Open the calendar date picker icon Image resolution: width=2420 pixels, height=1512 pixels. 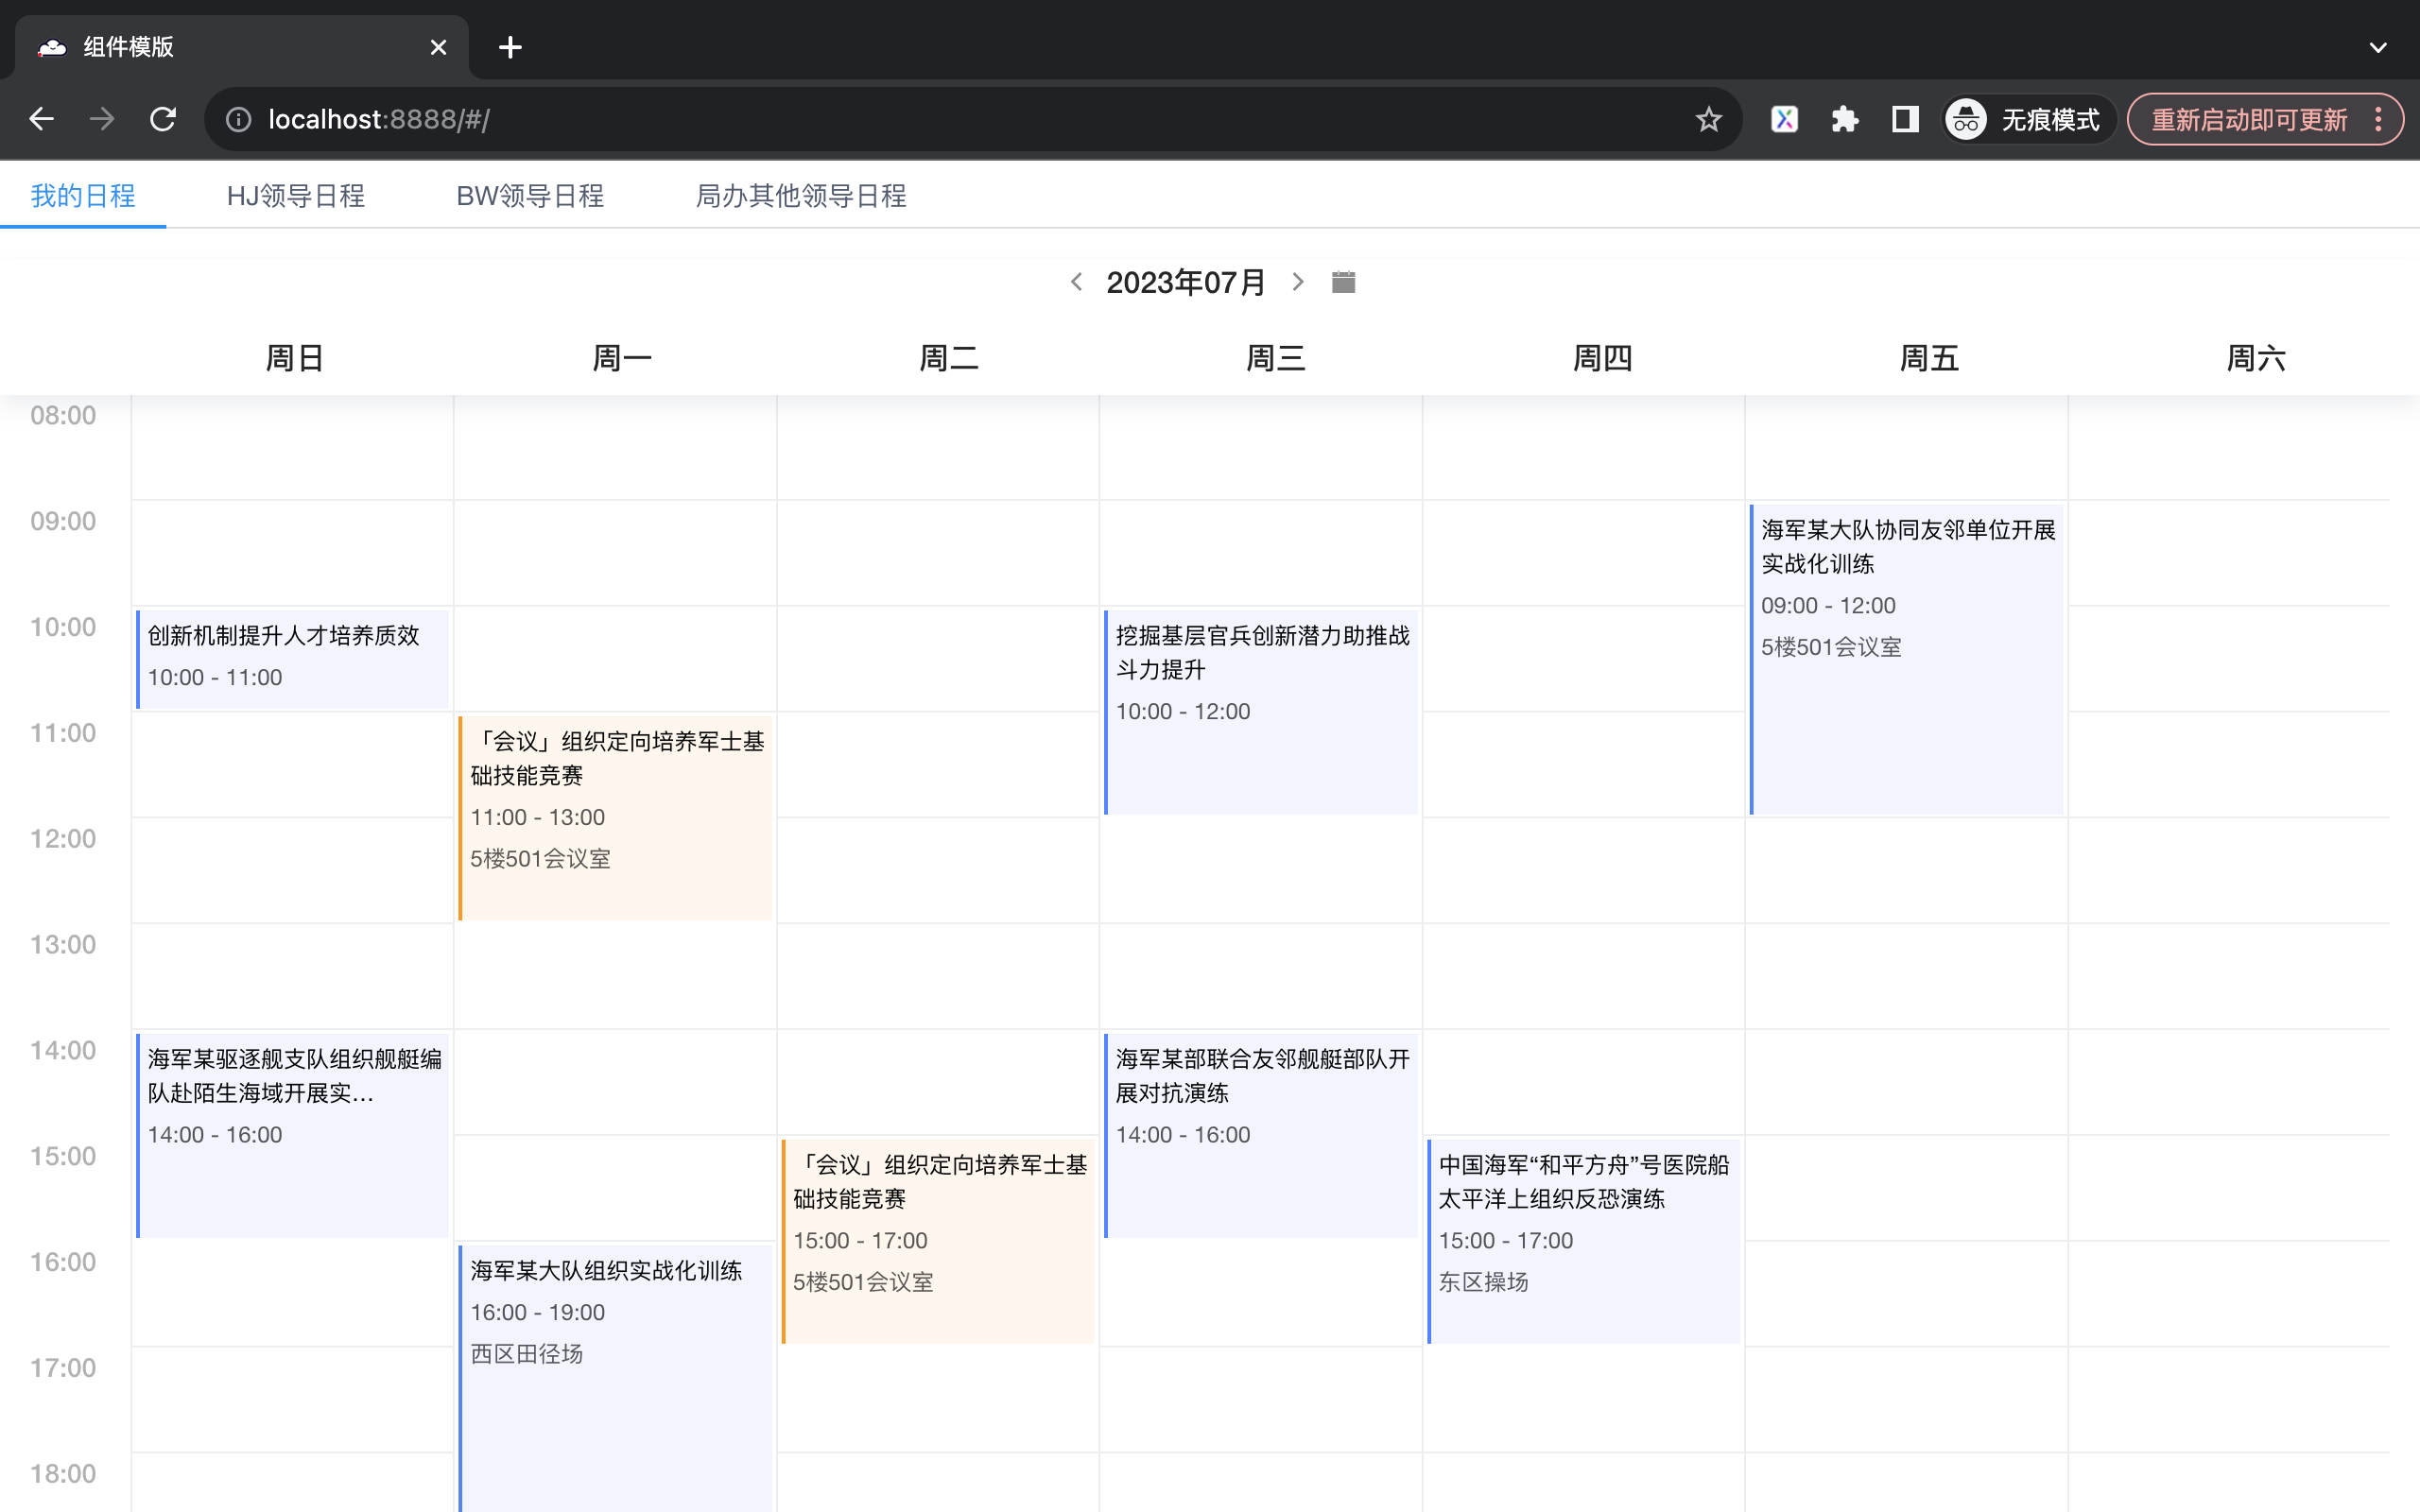1343,283
